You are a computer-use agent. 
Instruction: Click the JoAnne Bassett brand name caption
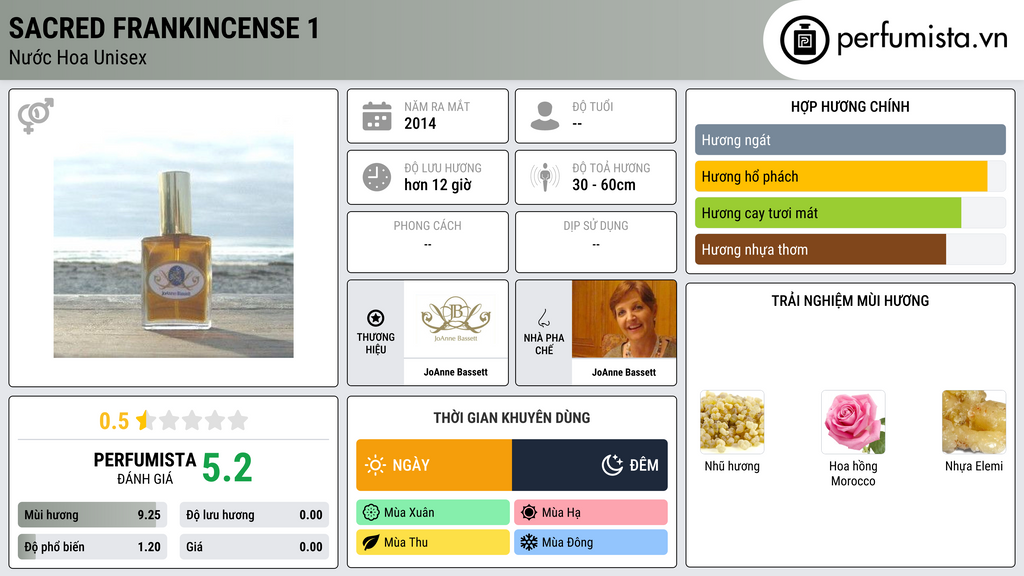pos(456,372)
